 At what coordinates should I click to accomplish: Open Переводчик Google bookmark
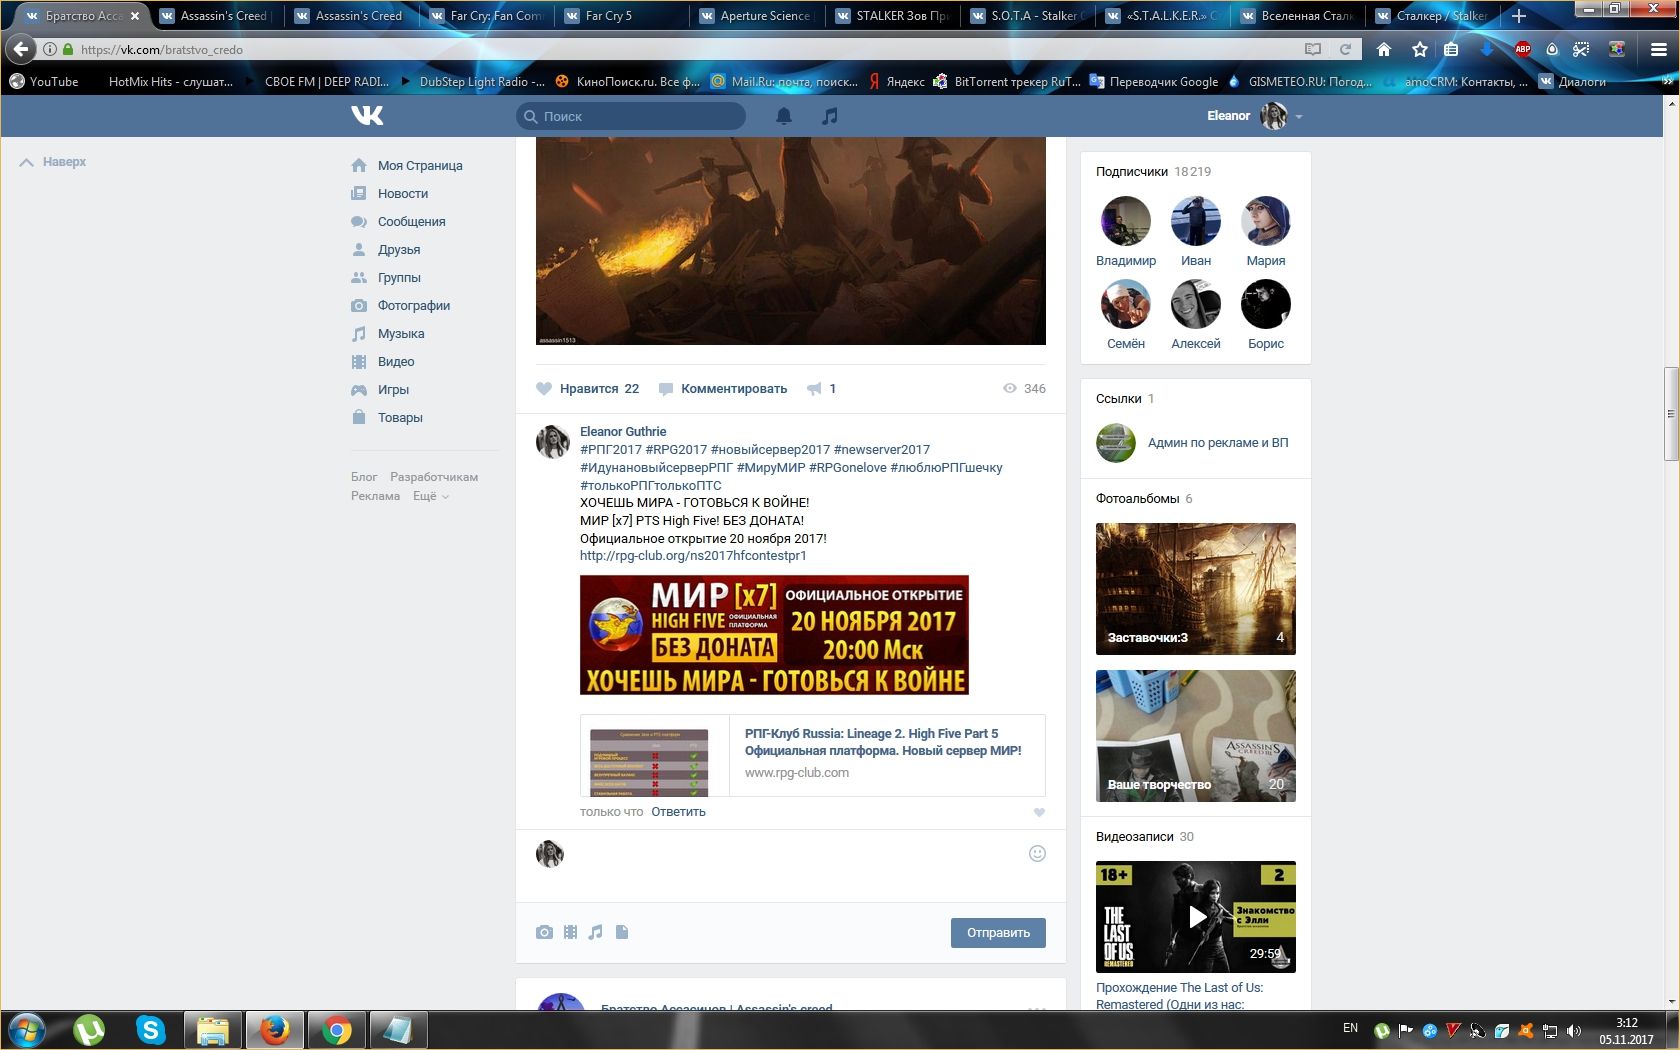(1154, 82)
